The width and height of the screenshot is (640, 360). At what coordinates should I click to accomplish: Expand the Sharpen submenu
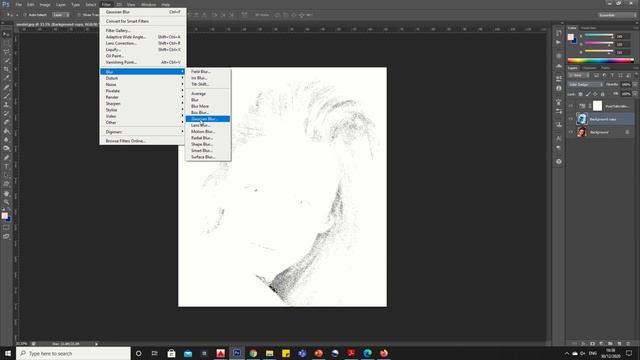[x=142, y=103]
